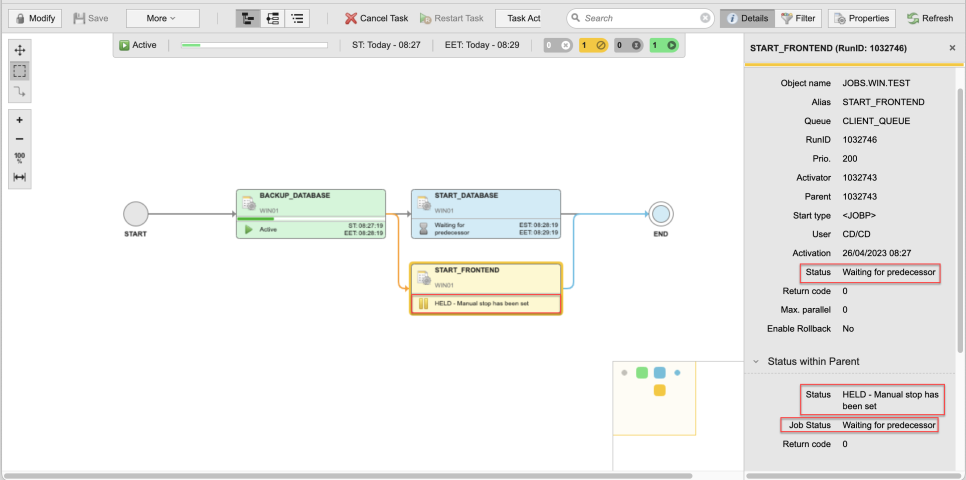Clear the Search field
966x480 pixels.
[705, 18]
